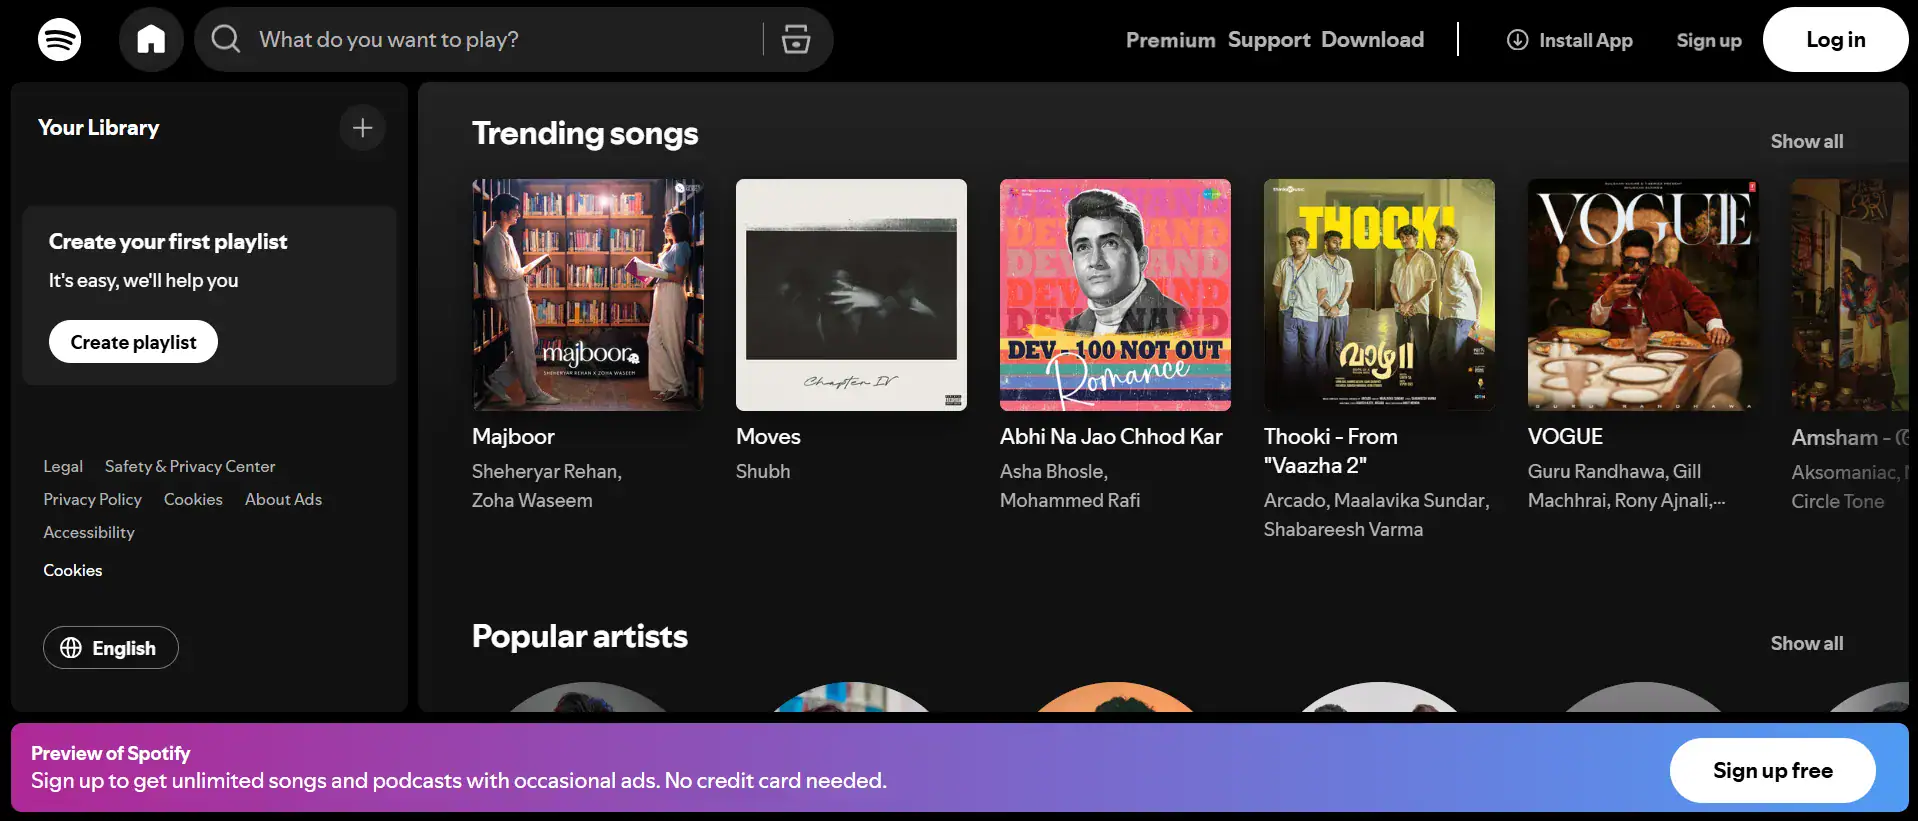Click artist Guru Randhawa

(x=1597, y=472)
